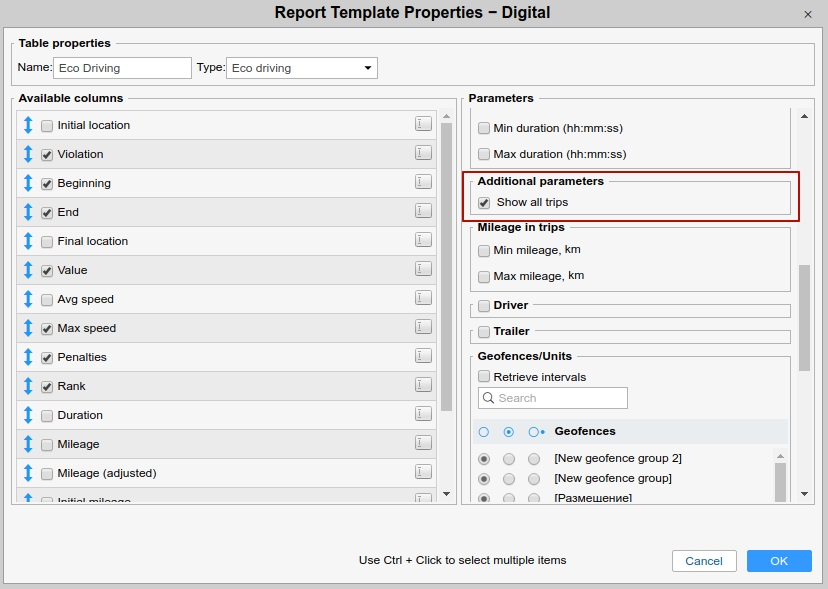This screenshot has height=589, width=828.
Task: Click the Parameters panel vertical scrollbar thumb
Action: pos(804,318)
